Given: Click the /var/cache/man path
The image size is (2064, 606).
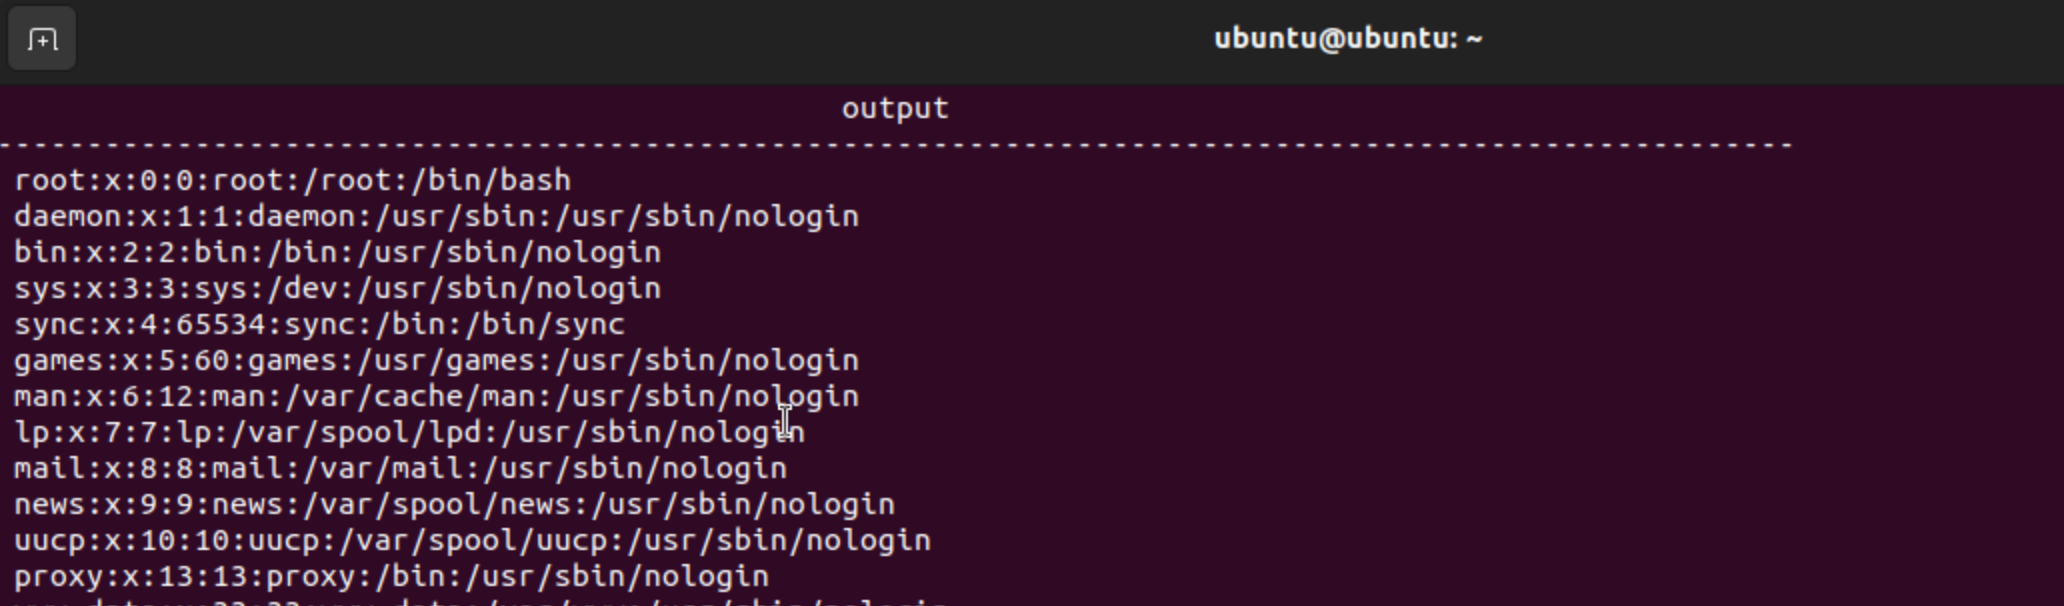Looking at the screenshot, I should click(x=411, y=397).
